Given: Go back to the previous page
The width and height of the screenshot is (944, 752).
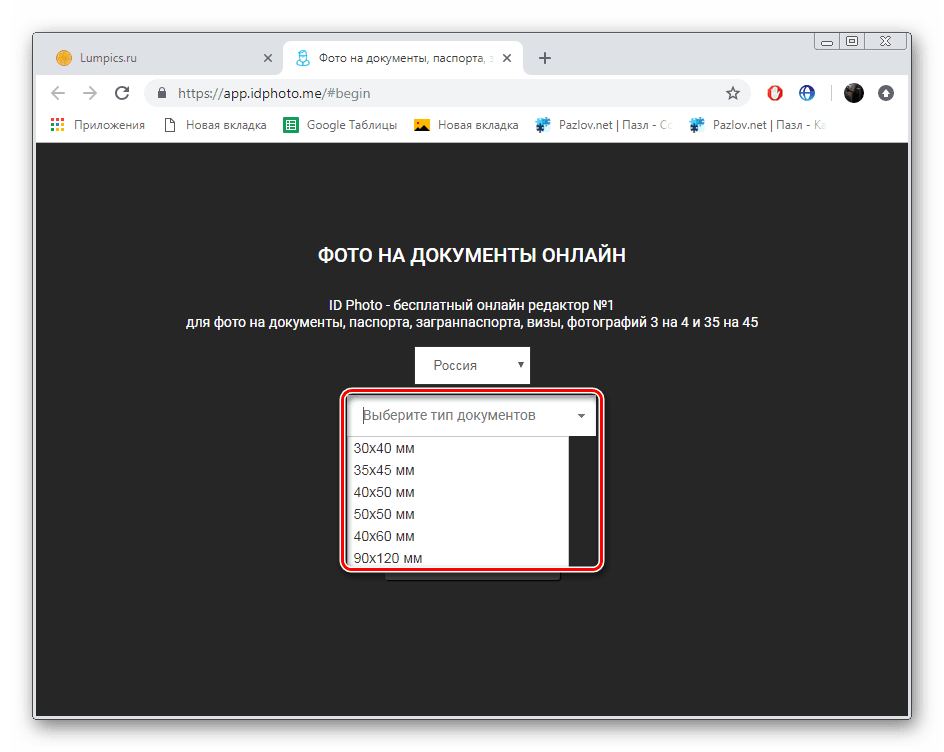Looking at the screenshot, I should 58,93.
